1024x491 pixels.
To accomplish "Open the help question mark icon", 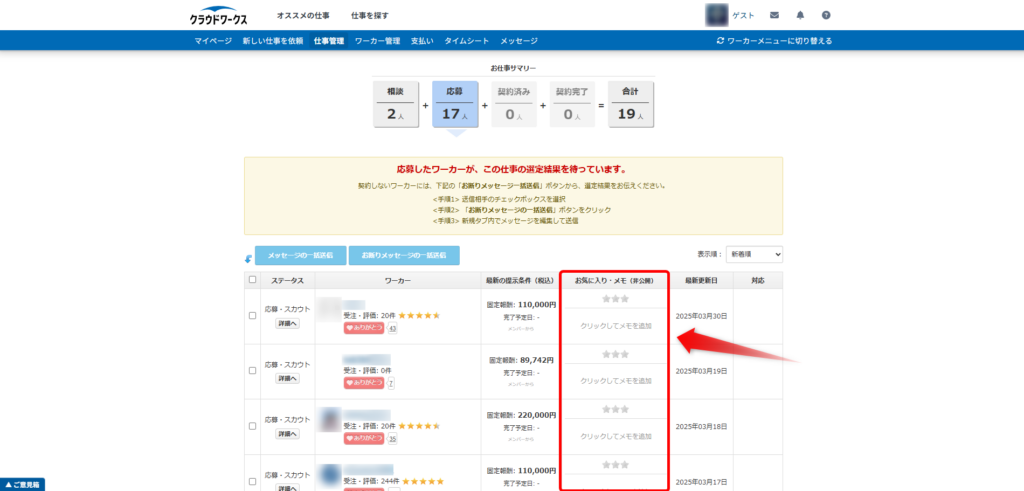I will point(826,15).
